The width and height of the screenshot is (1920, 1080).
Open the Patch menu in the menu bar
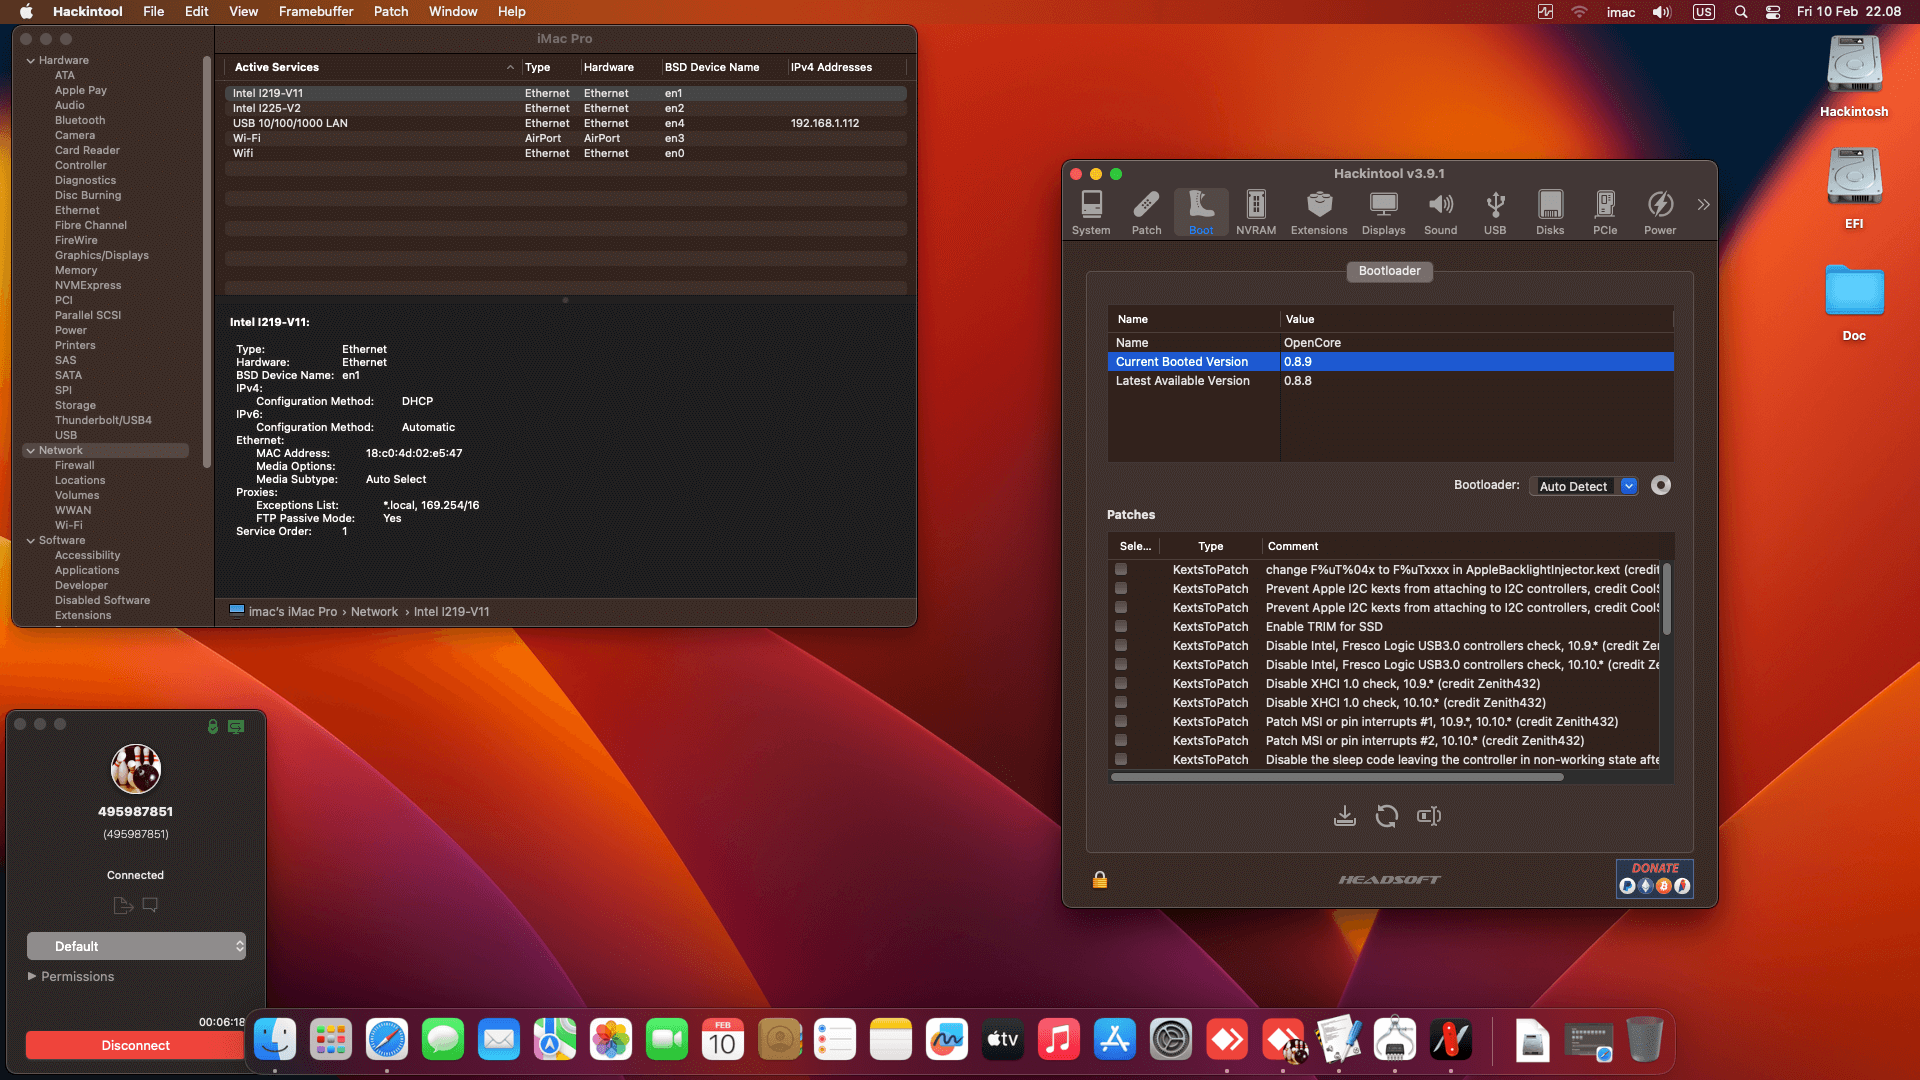click(390, 11)
